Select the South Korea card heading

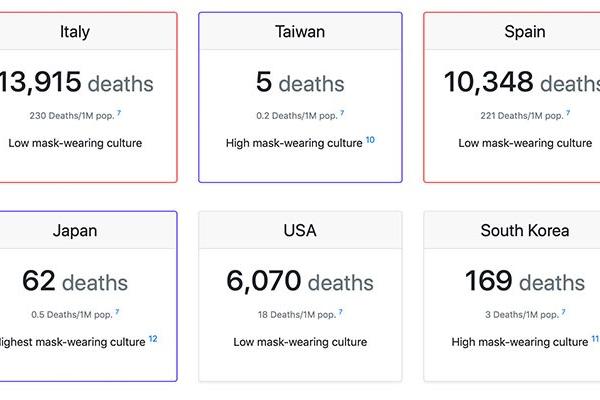click(525, 231)
